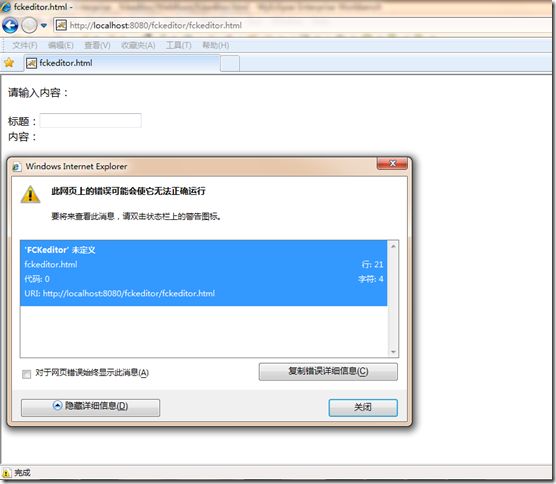
Task: Open the 编辑(E) menu
Action: [x=61, y=45]
